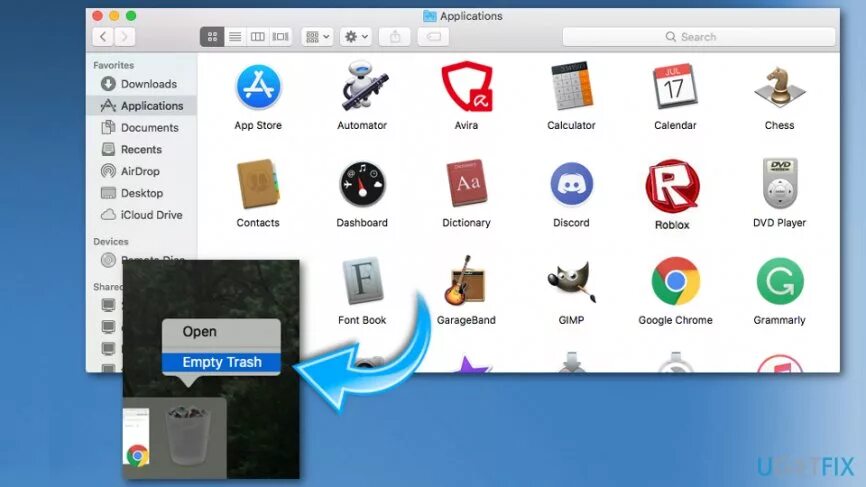The height and width of the screenshot is (487, 866).
Task: Open the item arrangement dropdown
Action: 318,37
